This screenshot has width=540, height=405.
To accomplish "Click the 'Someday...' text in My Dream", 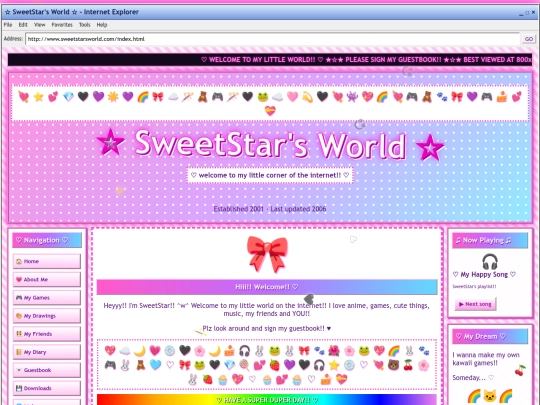I will pos(469,378).
